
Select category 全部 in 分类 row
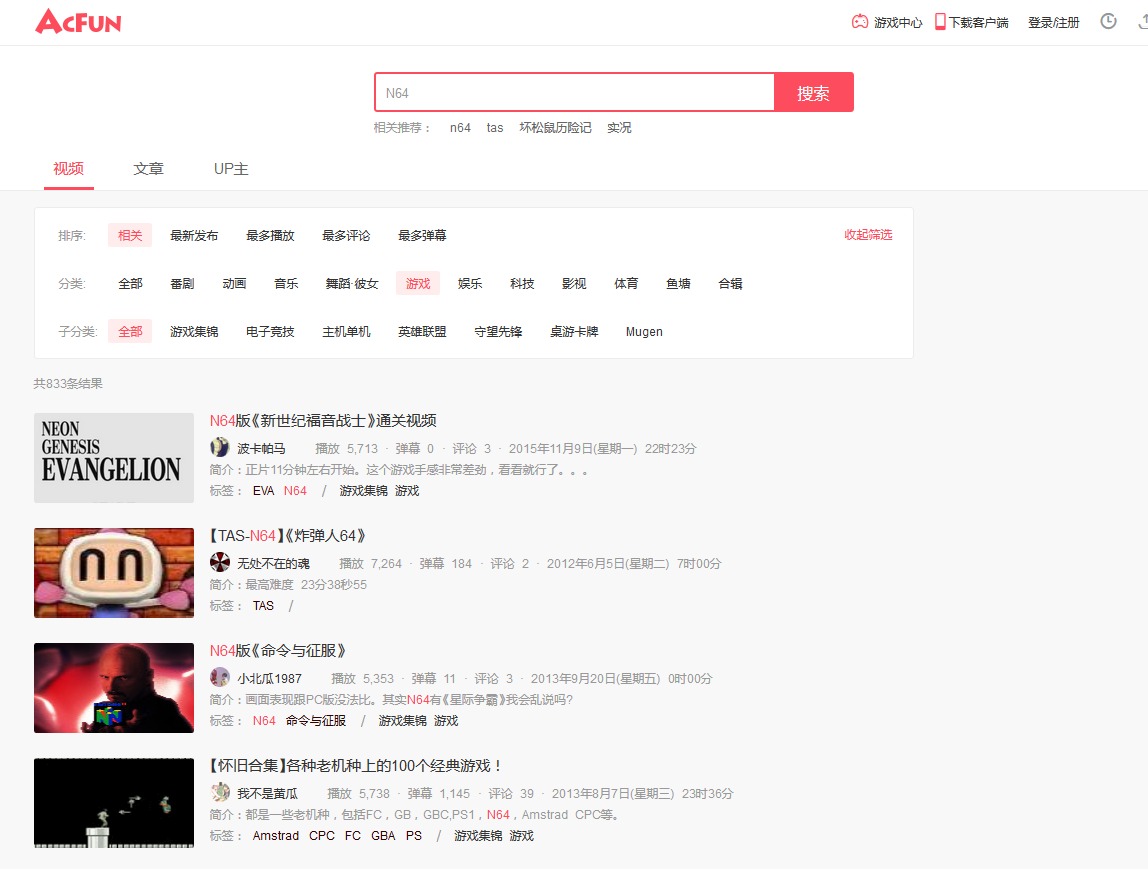point(130,284)
